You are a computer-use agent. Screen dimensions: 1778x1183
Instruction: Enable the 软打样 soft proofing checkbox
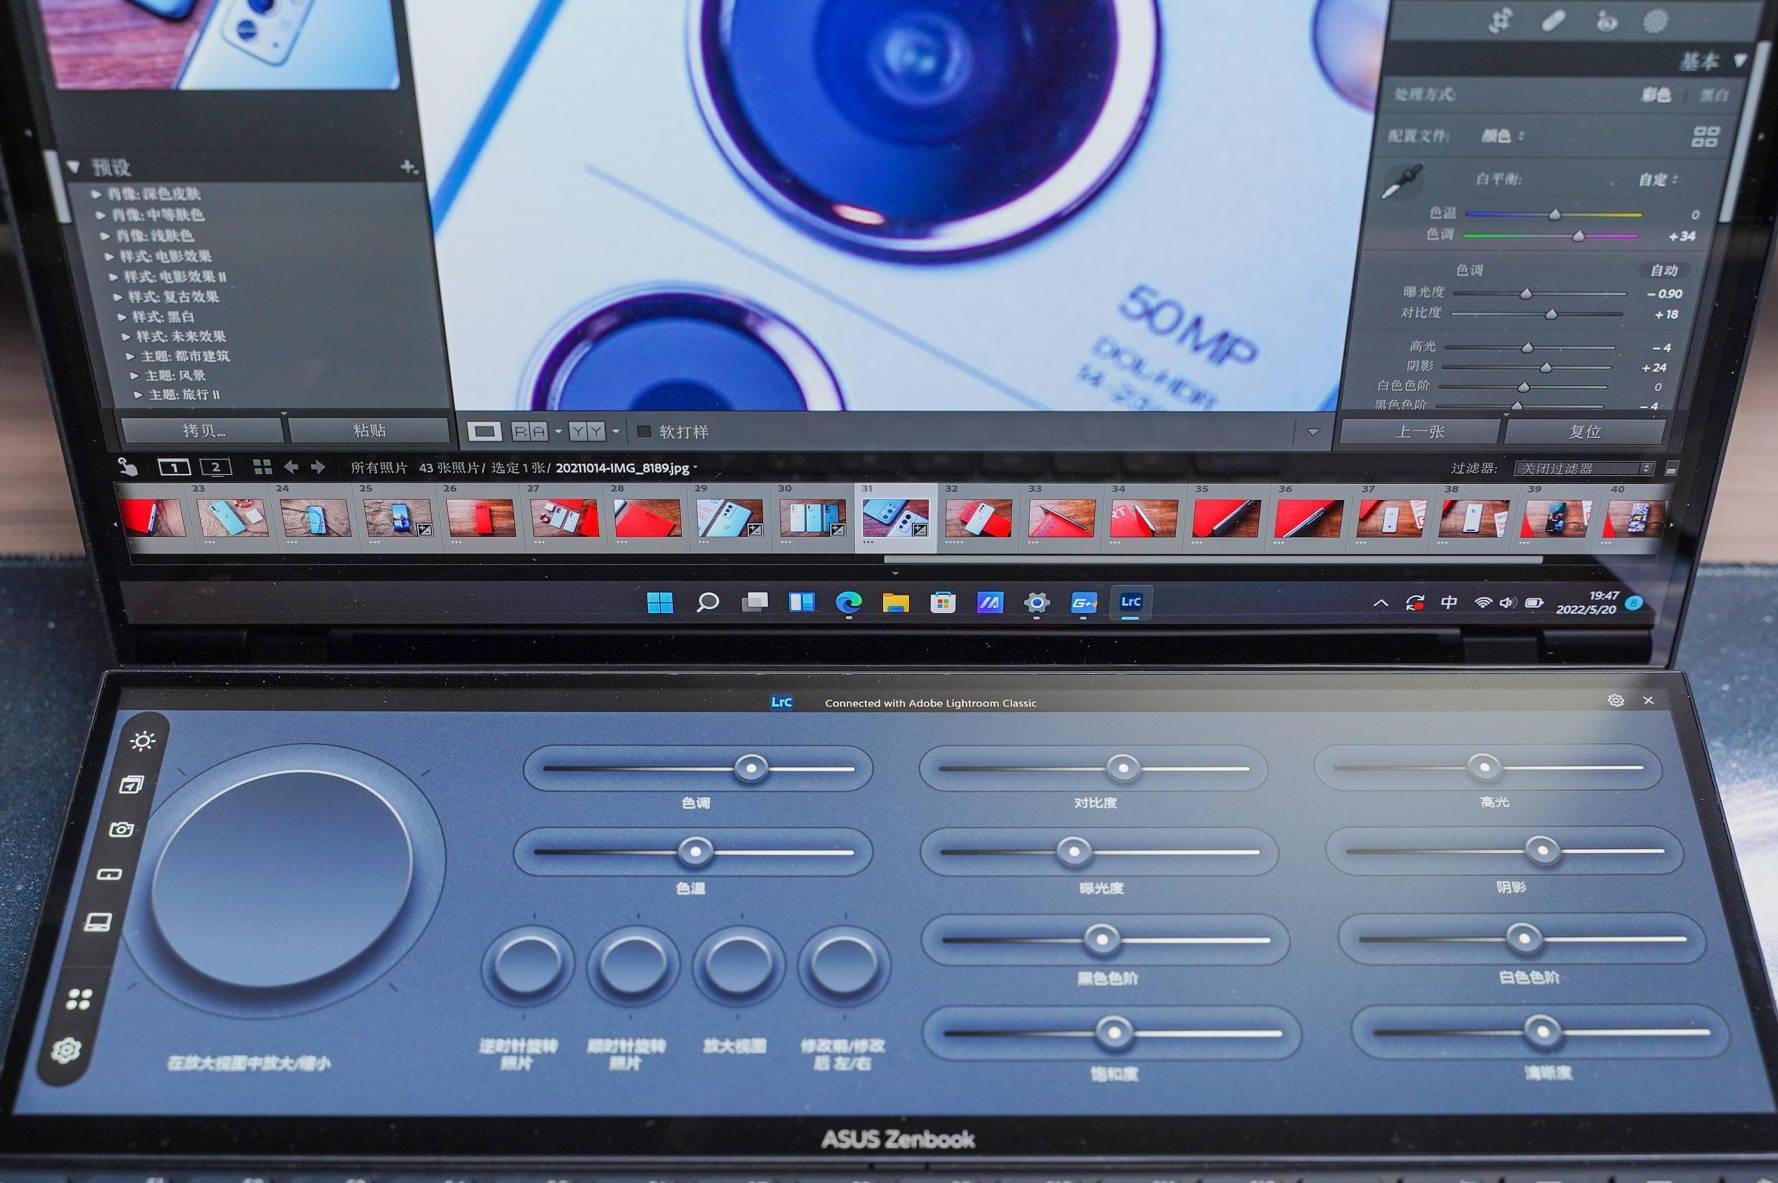click(x=645, y=431)
